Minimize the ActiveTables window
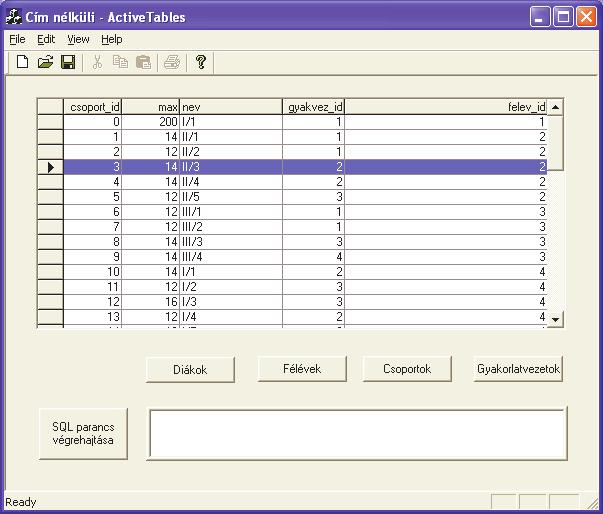The image size is (603, 514). click(x=540, y=17)
